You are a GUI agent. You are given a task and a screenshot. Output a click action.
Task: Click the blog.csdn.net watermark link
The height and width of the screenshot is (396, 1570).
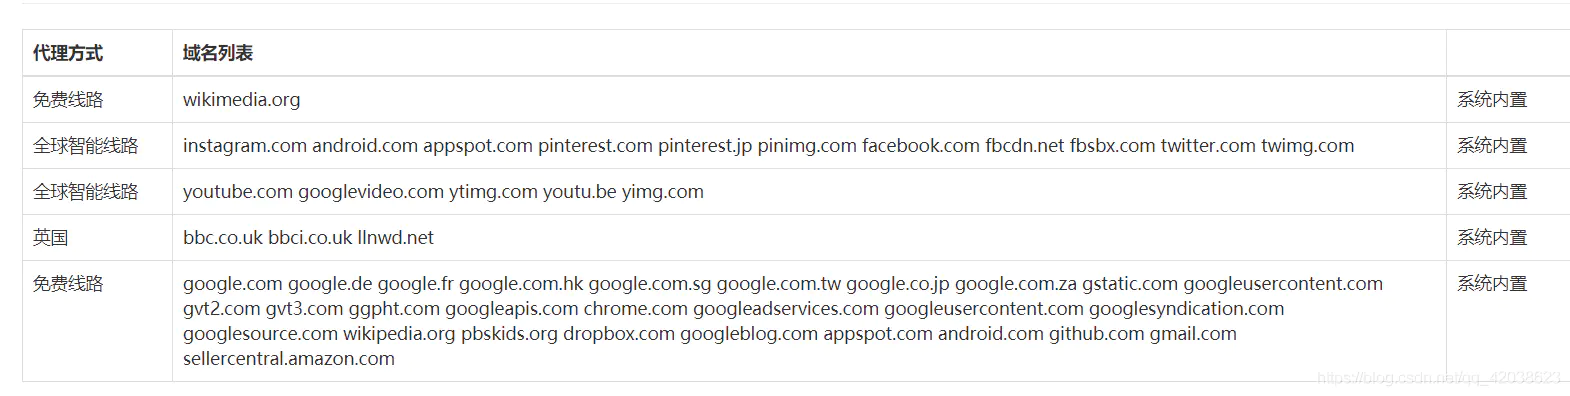1440,377
